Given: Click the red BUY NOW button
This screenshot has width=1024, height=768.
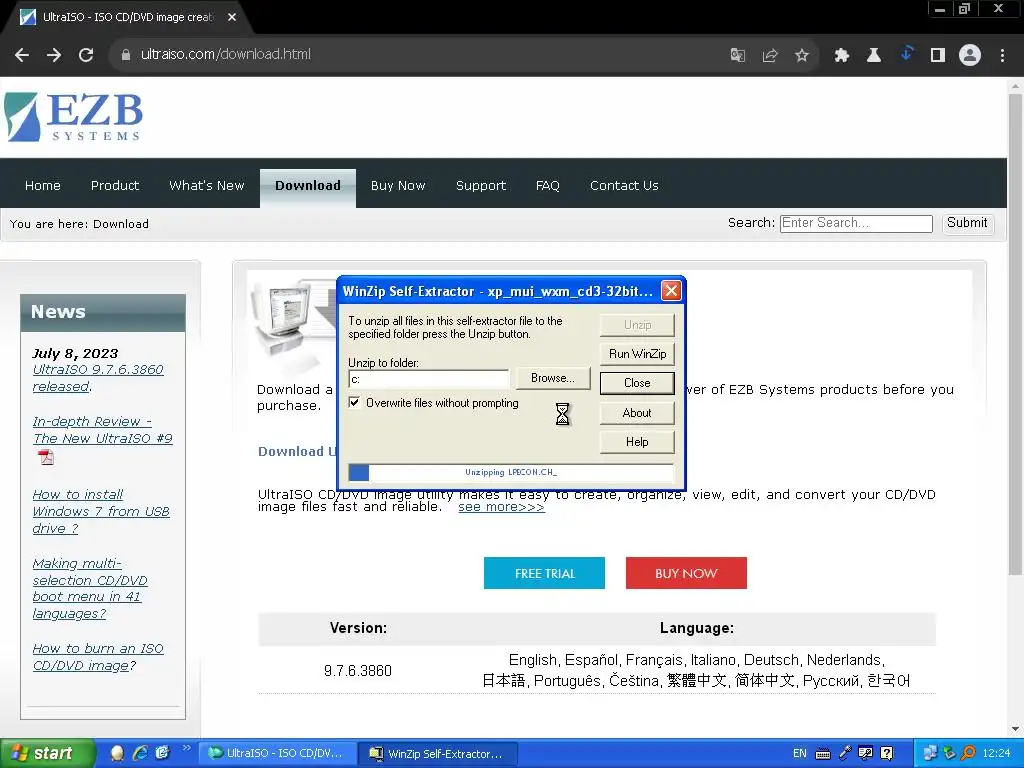Looking at the screenshot, I should [x=686, y=573].
